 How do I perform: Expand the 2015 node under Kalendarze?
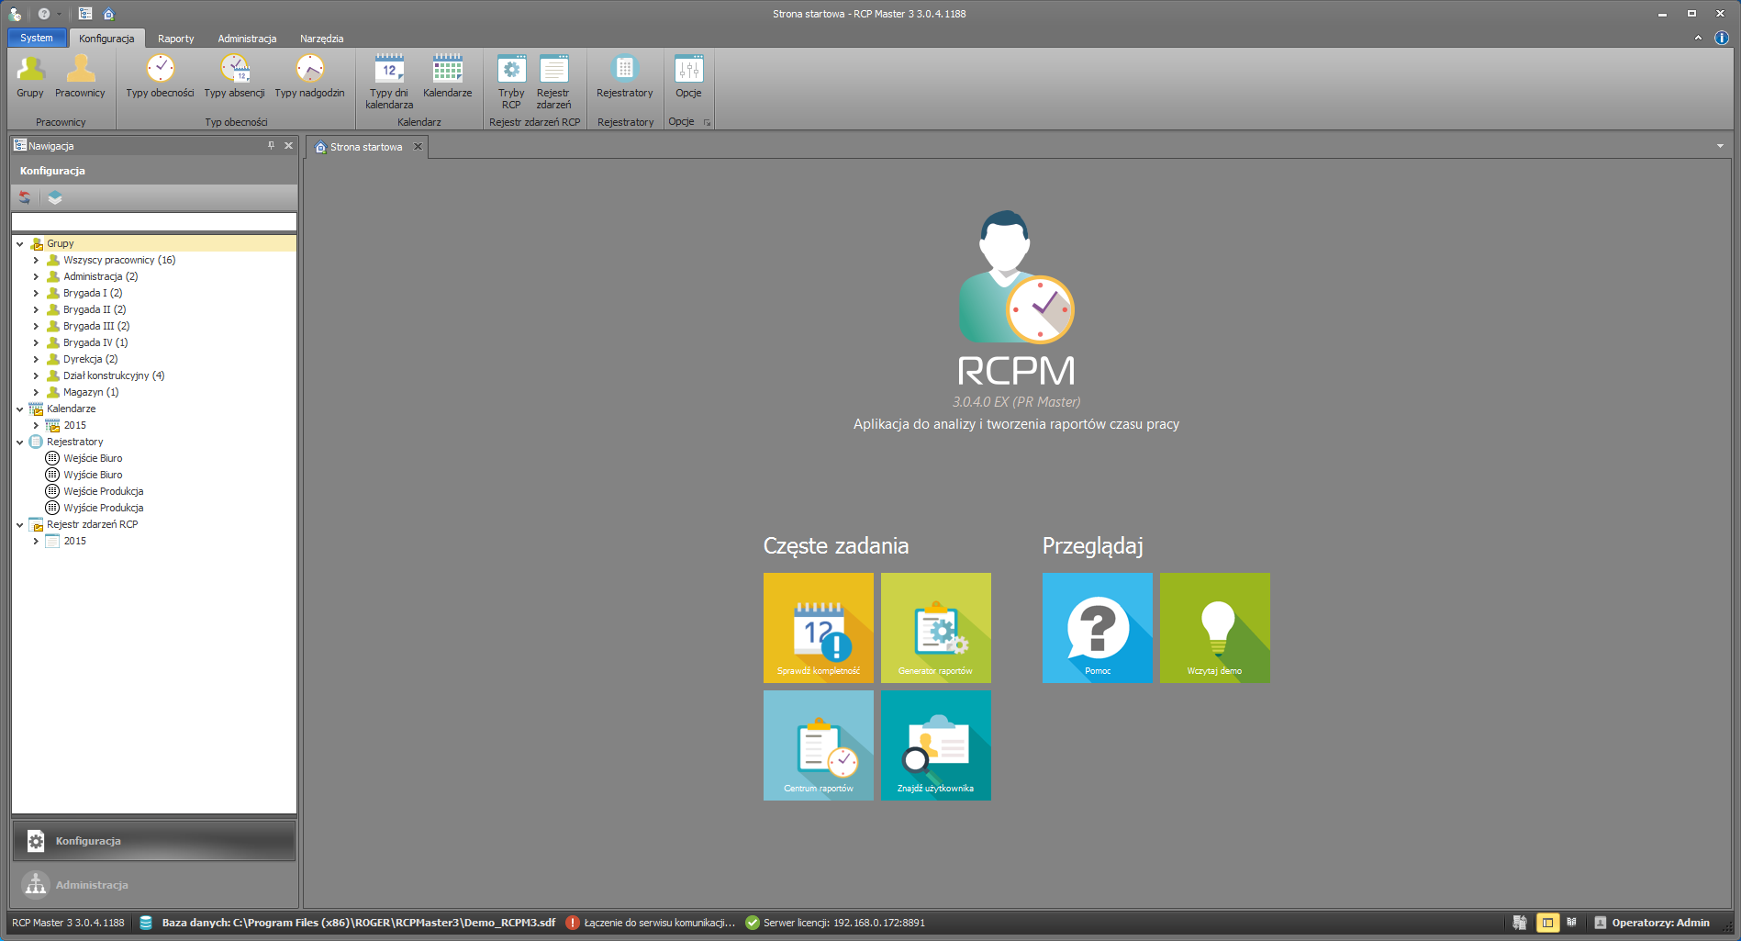tap(36, 426)
